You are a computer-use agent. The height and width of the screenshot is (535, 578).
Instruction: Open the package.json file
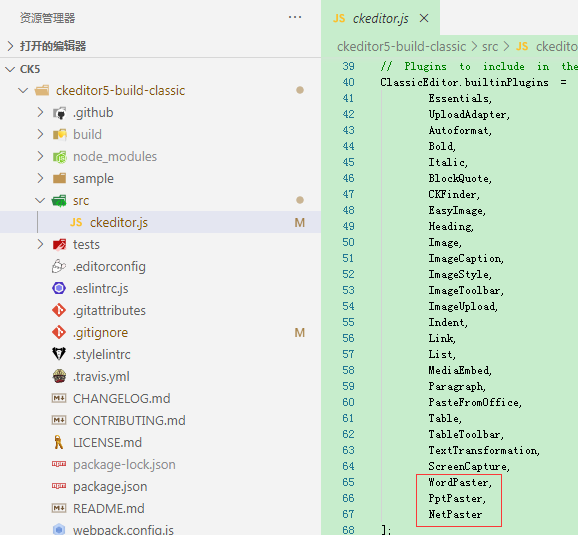click(x=110, y=487)
